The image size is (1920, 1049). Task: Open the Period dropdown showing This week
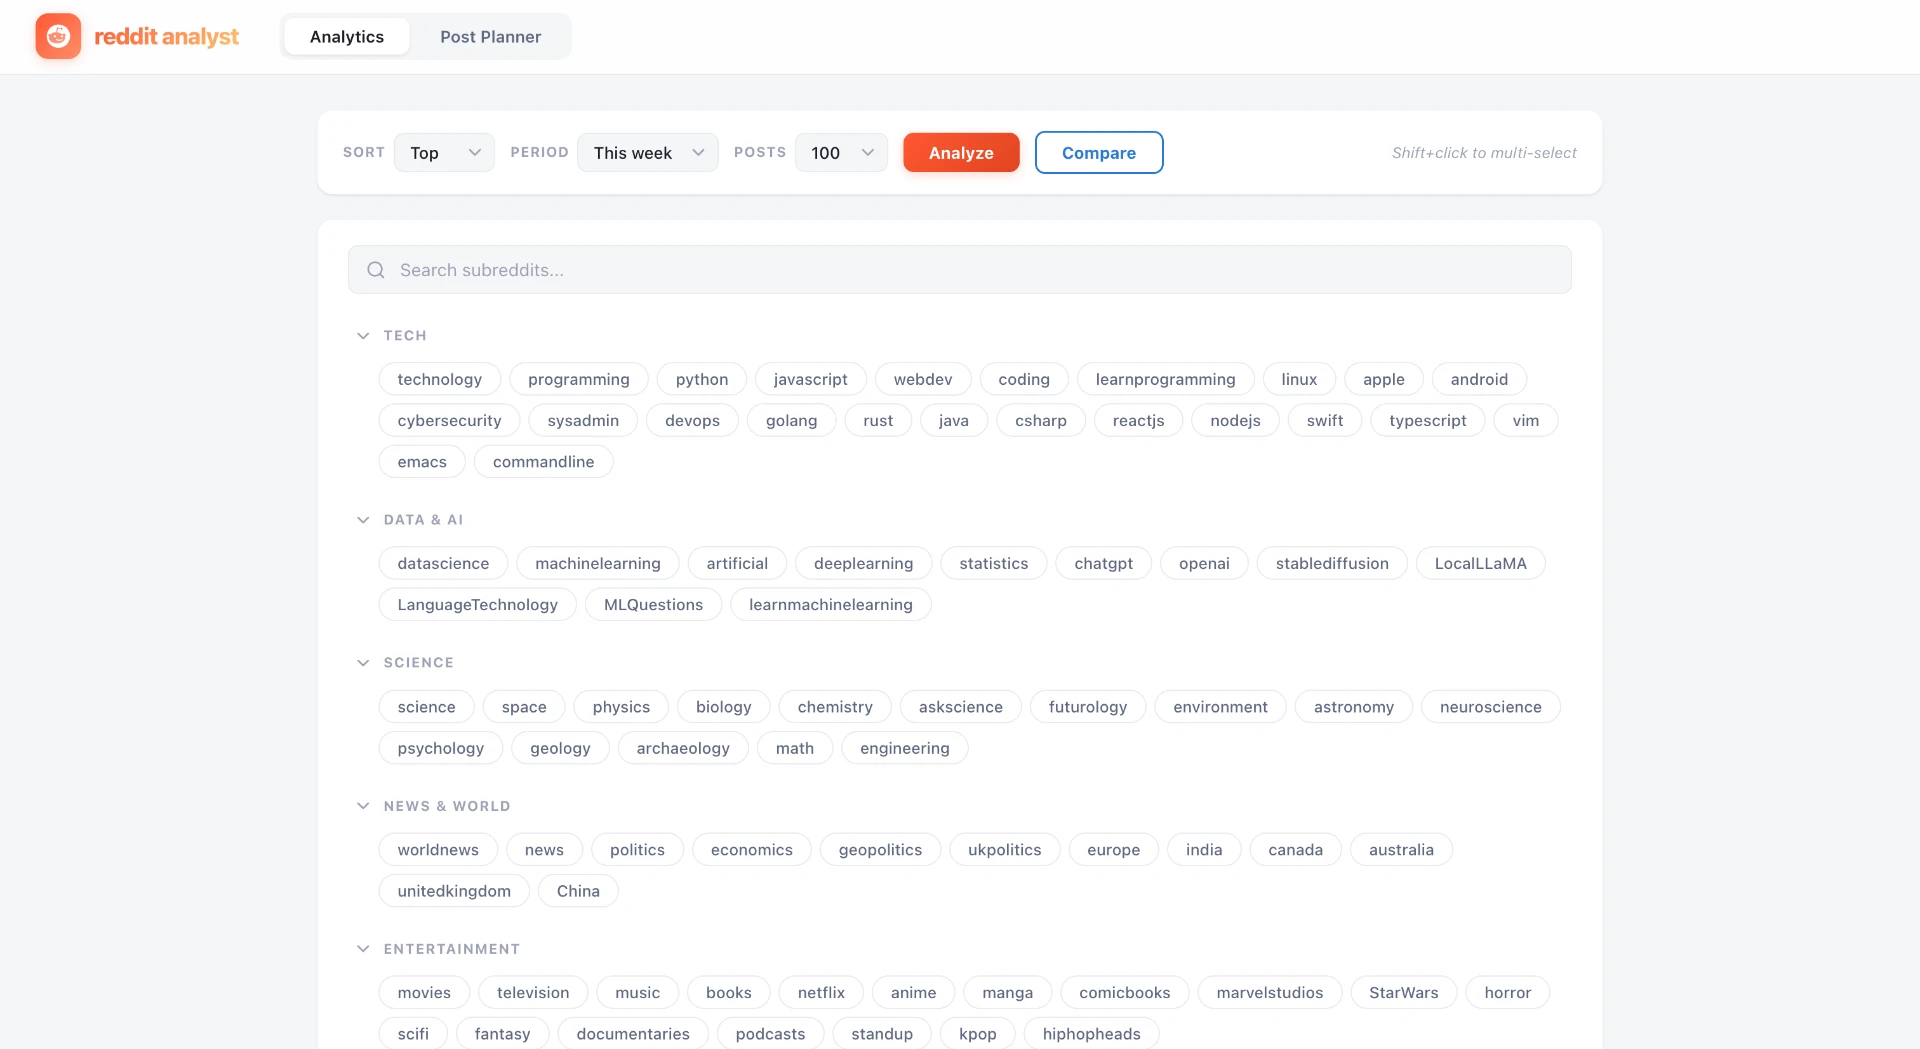click(x=648, y=153)
